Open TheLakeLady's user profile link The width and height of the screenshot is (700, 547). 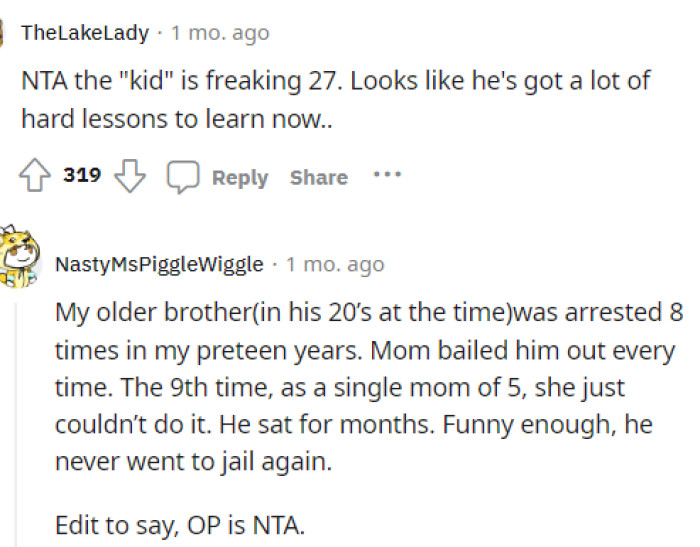(84, 33)
